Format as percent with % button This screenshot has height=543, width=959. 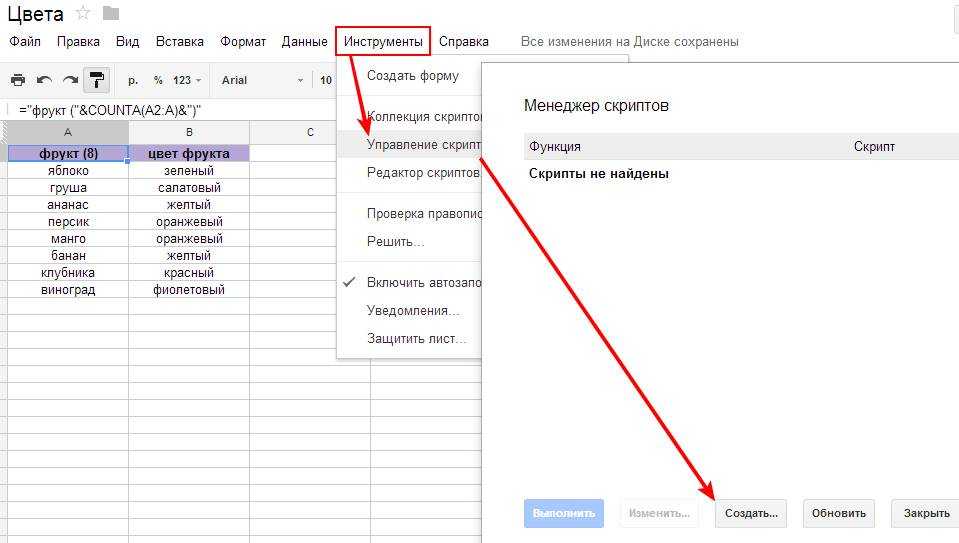158,80
